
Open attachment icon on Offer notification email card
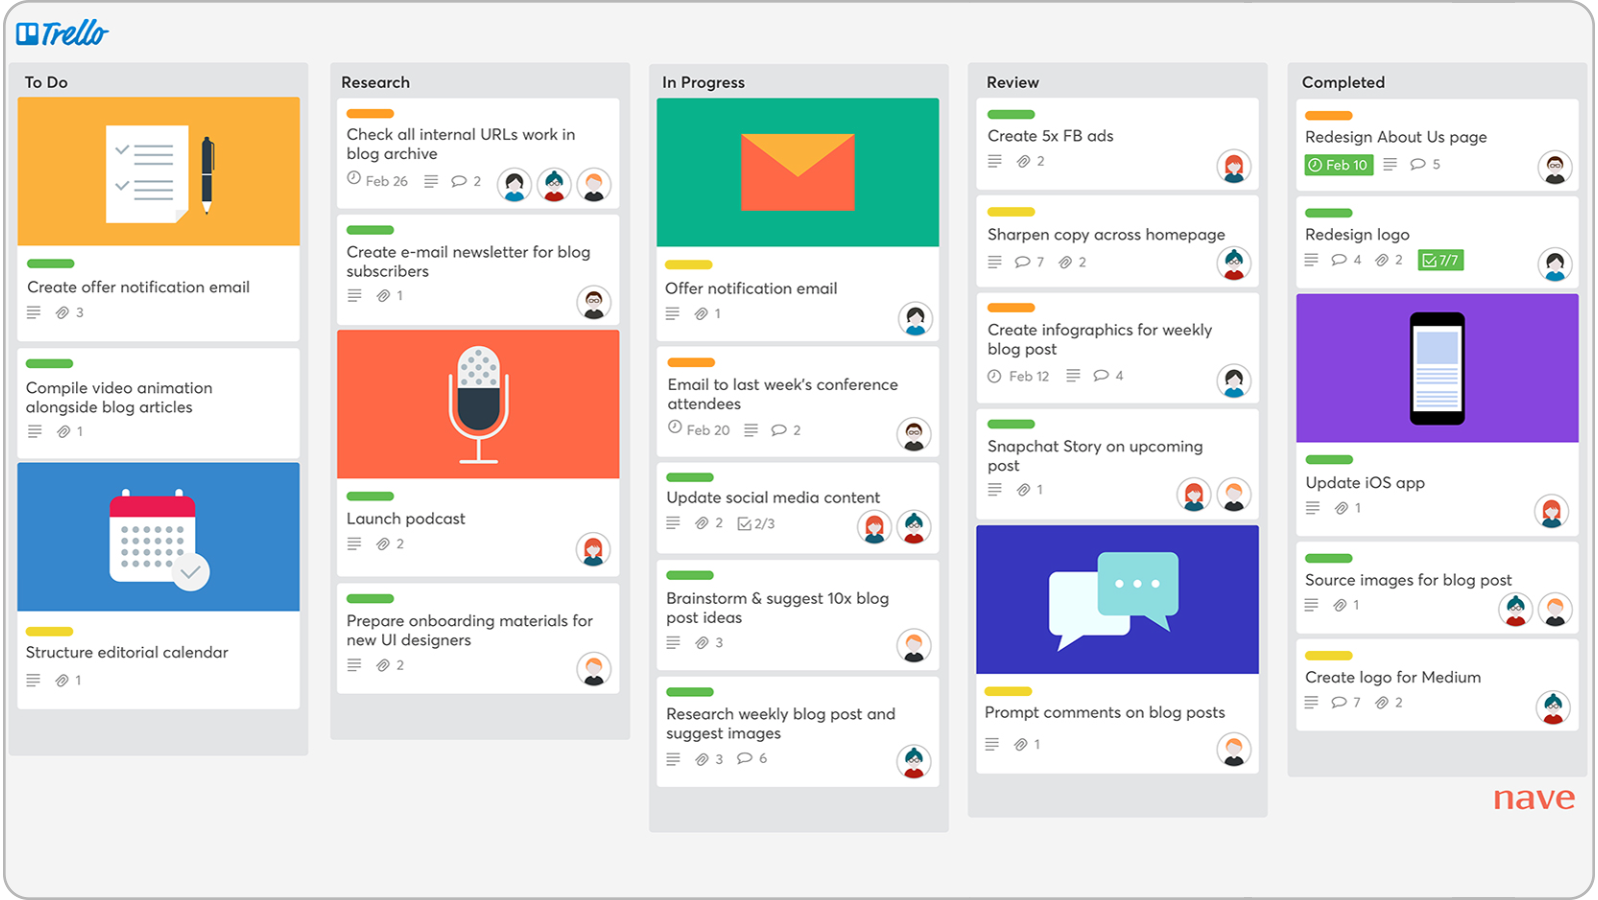[x=701, y=314]
